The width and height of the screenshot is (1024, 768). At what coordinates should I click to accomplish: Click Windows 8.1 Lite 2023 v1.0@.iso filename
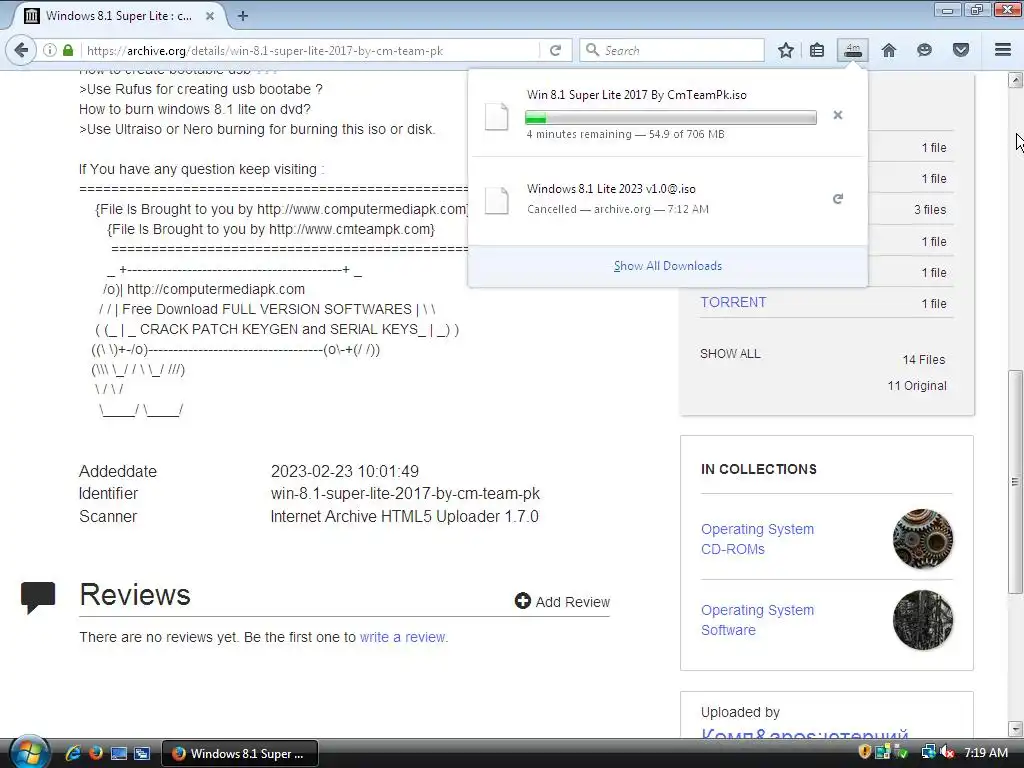(611, 189)
